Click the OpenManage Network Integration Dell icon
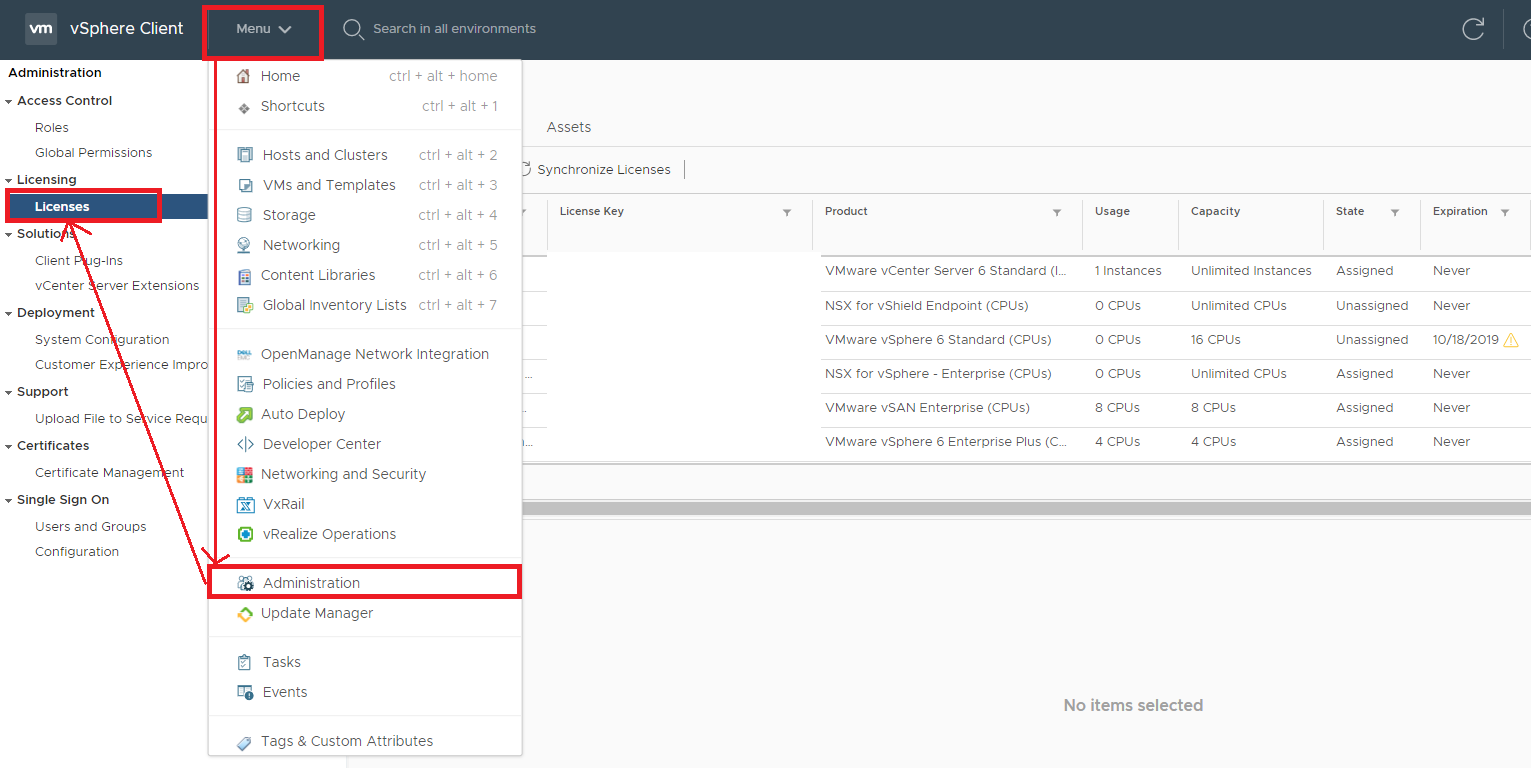This screenshot has width=1531, height=768. pos(244,354)
